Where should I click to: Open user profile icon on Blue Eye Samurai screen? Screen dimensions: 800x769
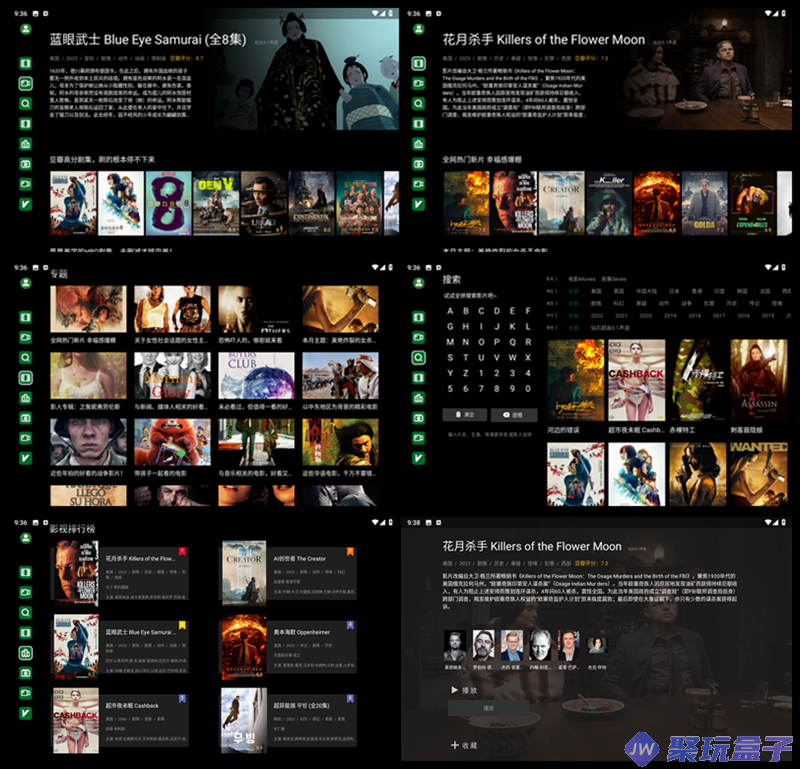(26, 30)
